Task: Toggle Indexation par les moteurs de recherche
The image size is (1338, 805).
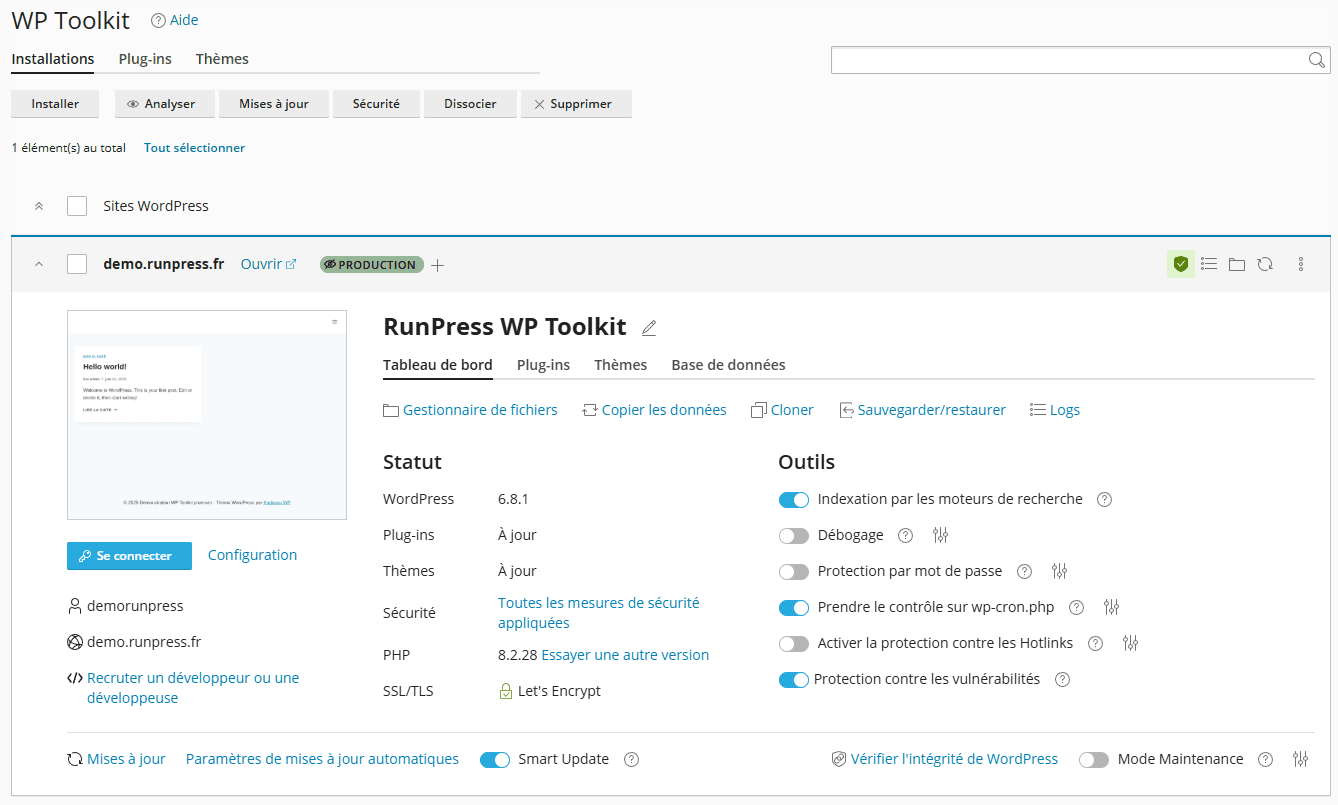Action: [x=794, y=499]
